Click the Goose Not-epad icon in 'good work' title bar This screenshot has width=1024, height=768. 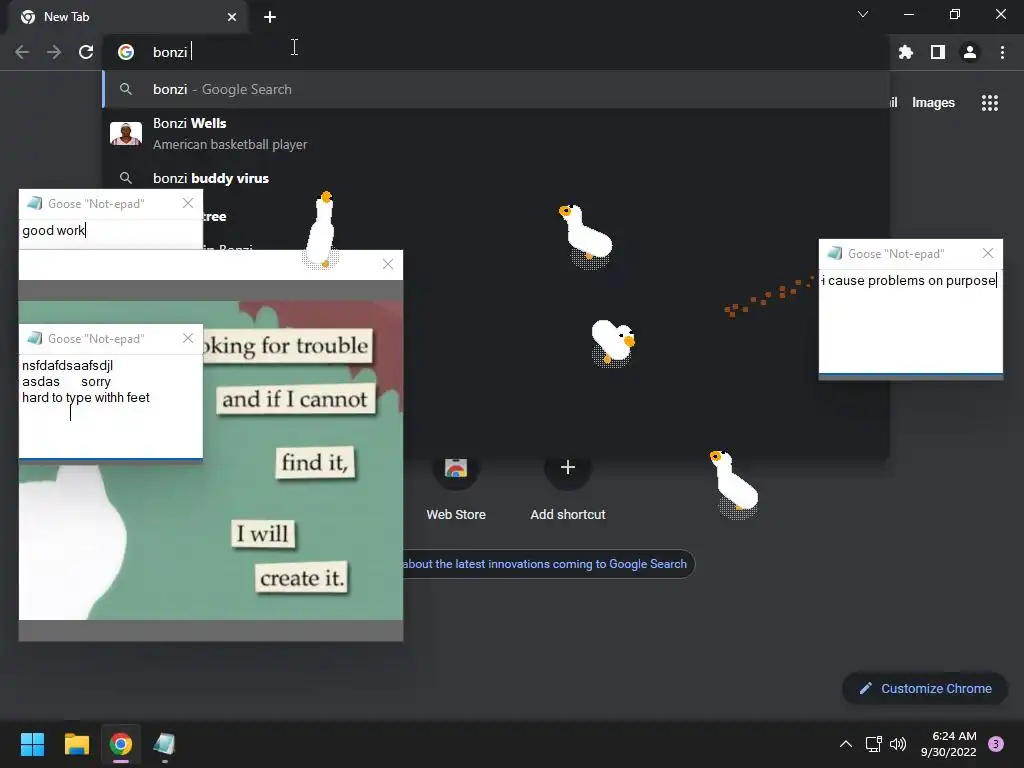[x=35, y=203]
